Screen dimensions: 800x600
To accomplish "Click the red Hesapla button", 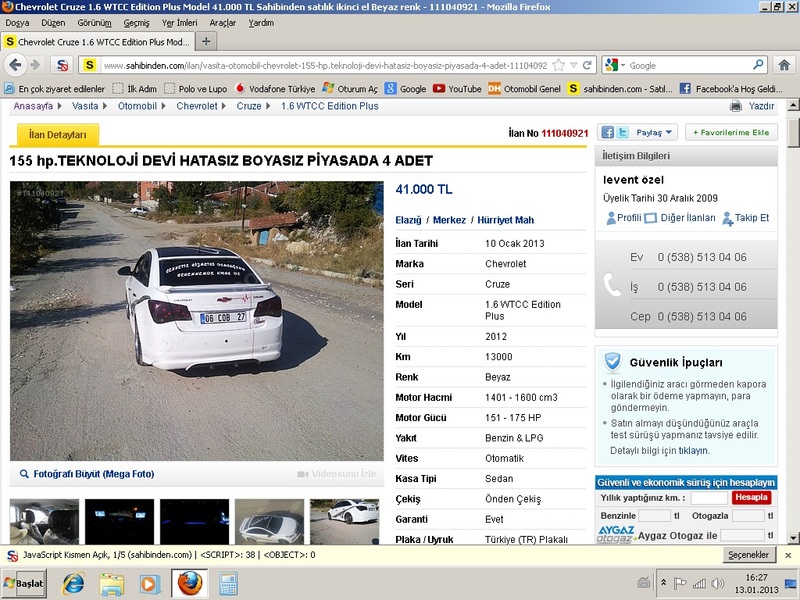I will pyautogui.click(x=751, y=497).
